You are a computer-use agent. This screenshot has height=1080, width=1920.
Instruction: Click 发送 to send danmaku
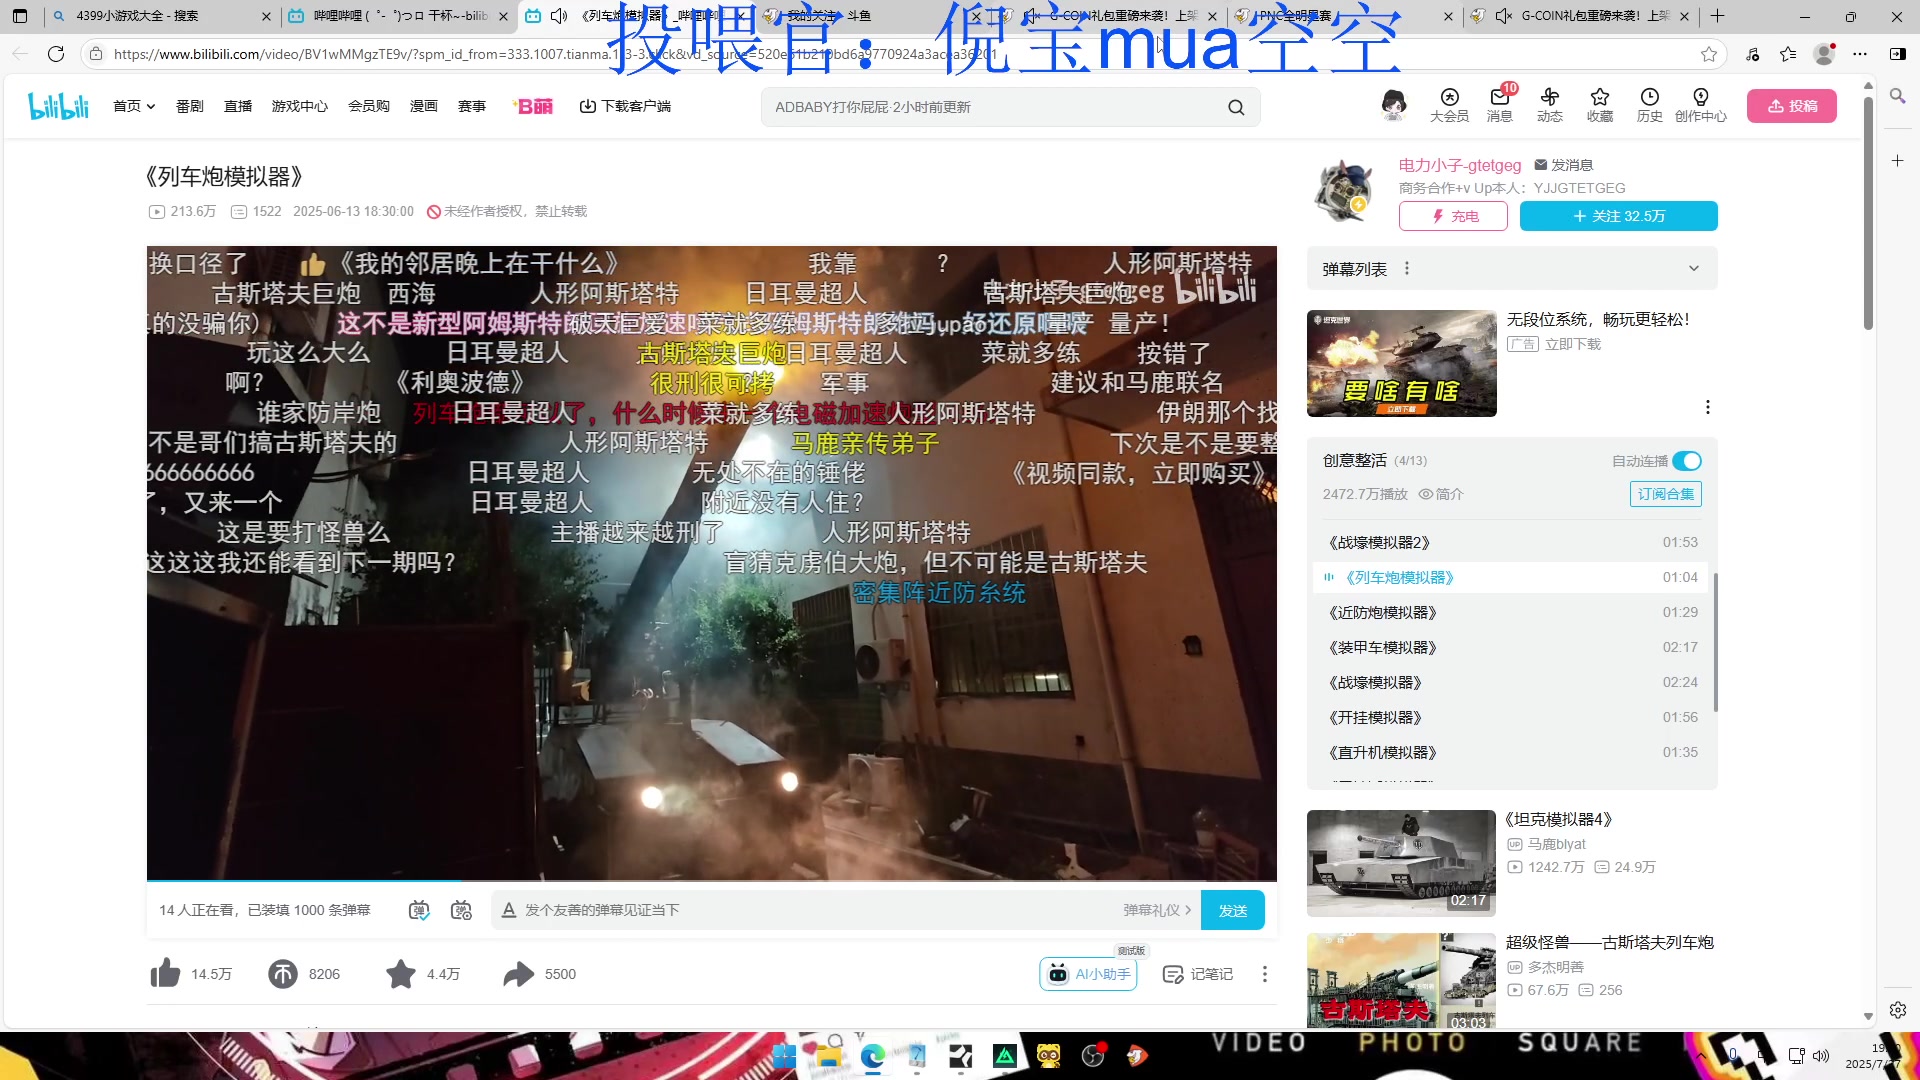click(x=1233, y=910)
